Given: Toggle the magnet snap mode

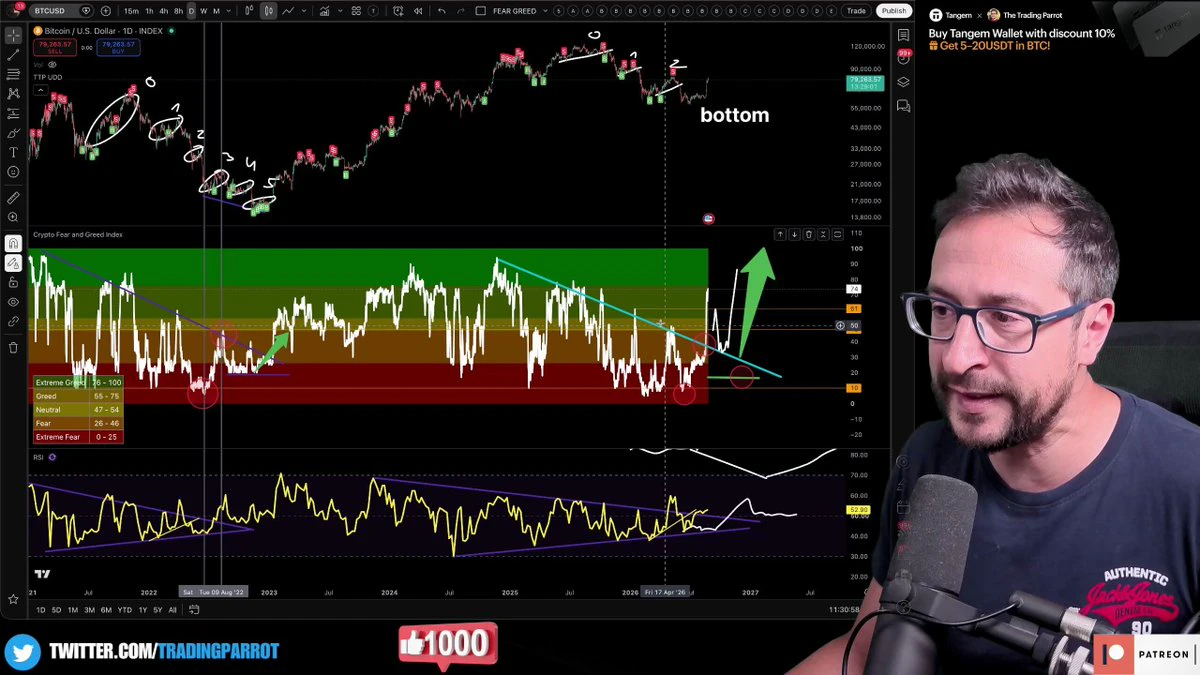Looking at the screenshot, I should [13, 243].
